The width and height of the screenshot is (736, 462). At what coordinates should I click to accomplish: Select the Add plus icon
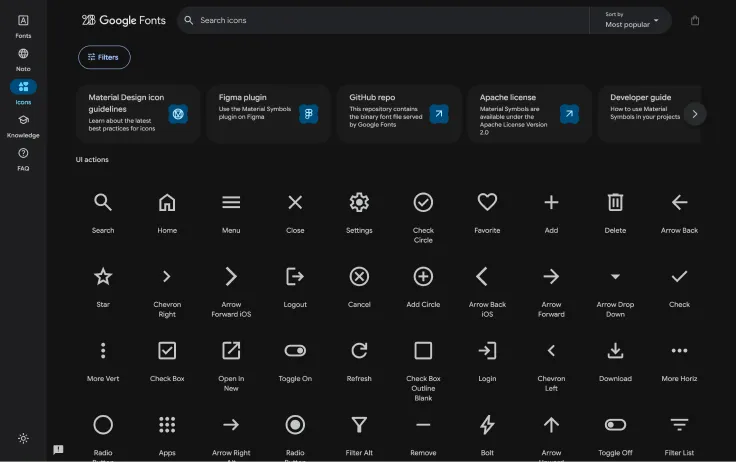(552, 202)
